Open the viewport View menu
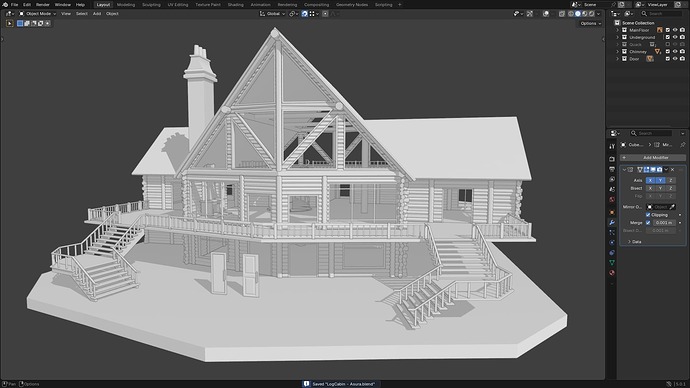Screen dimensions: 690x388 pyautogui.click(x=66, y=14)
